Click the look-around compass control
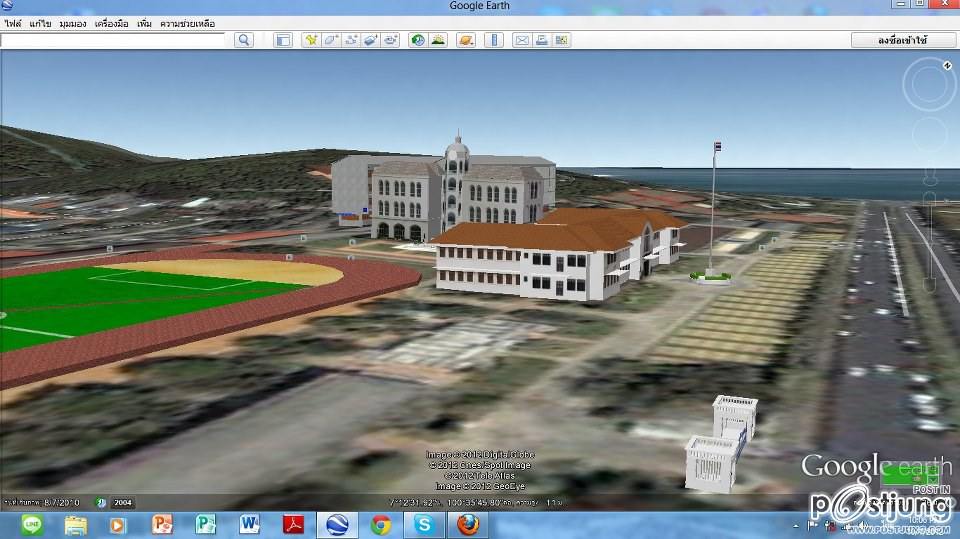This screenshot has width=960, height=539. point(929,84)
